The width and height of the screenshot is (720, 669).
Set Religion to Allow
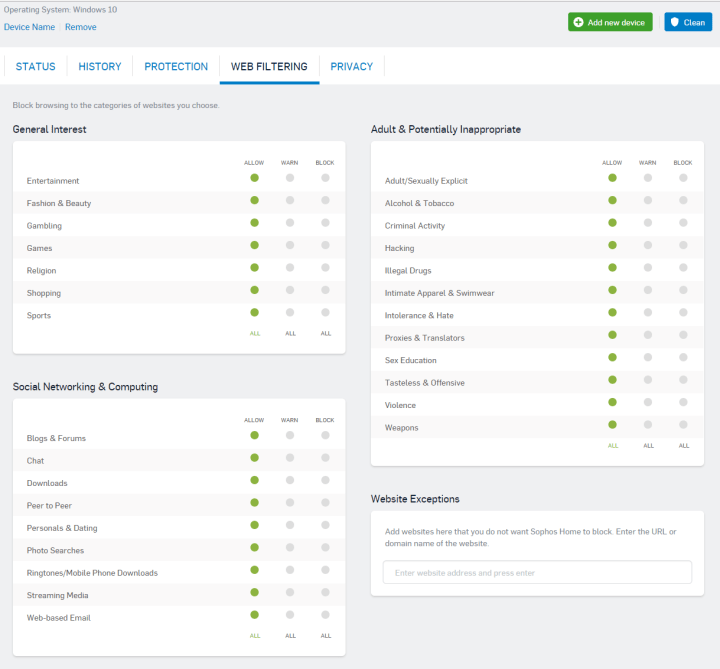point(254,268)
